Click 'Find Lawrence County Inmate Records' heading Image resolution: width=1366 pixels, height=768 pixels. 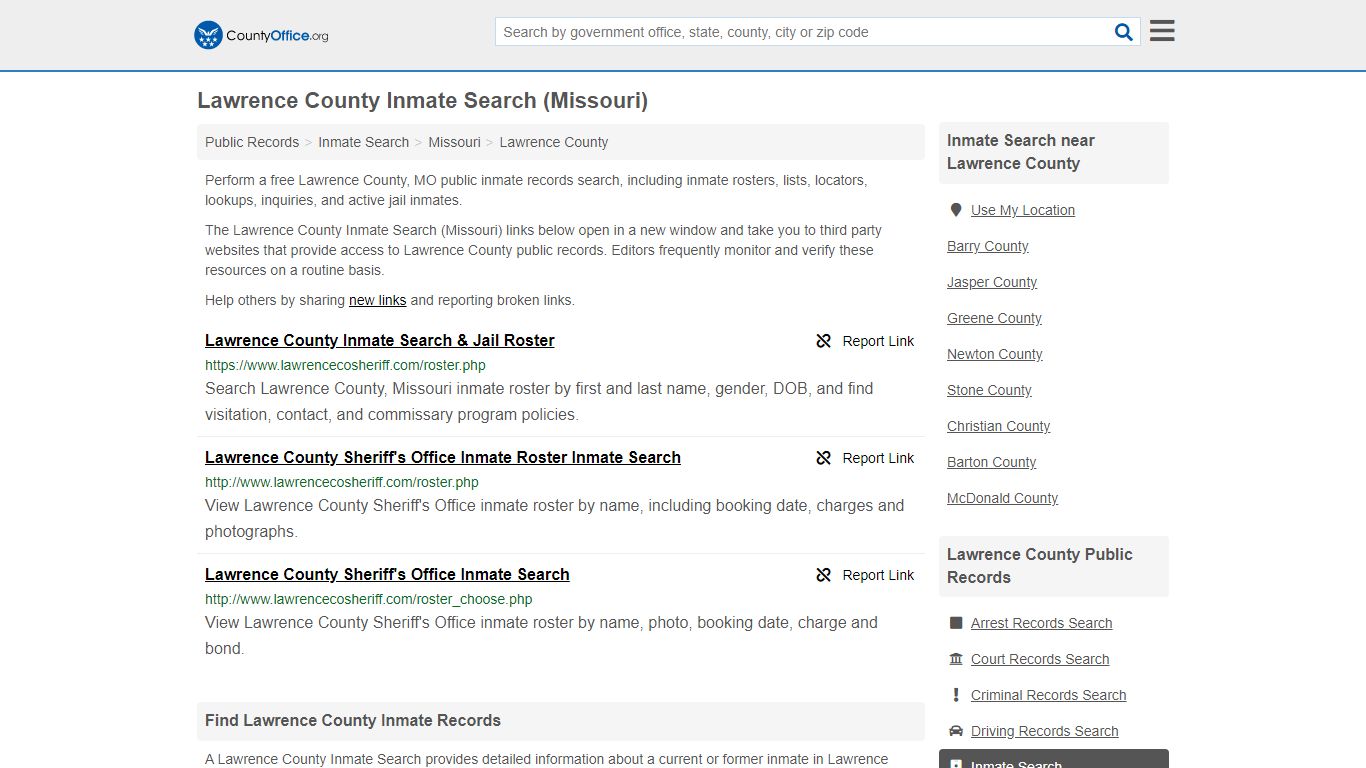point(353,720)
